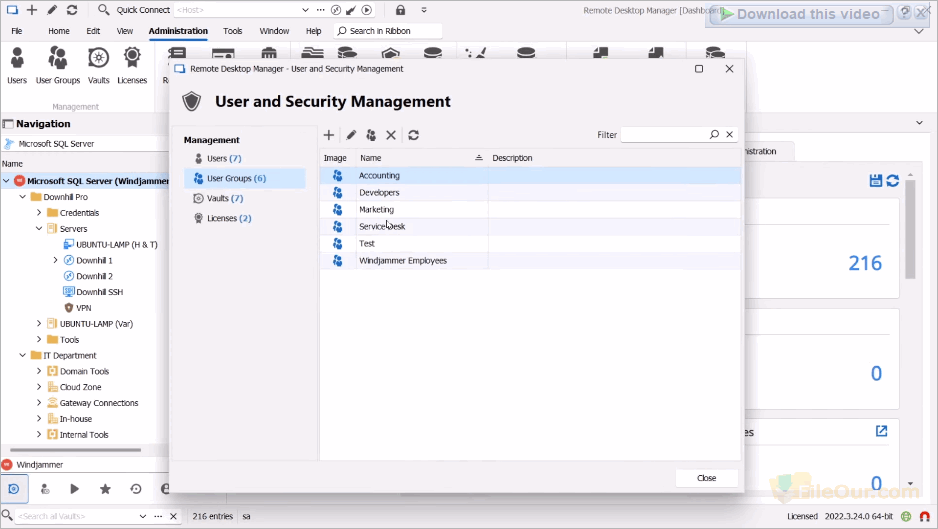Open Vaults in ribbon
938x529 pixels.
pyautogui.click(x=99, y=66)
